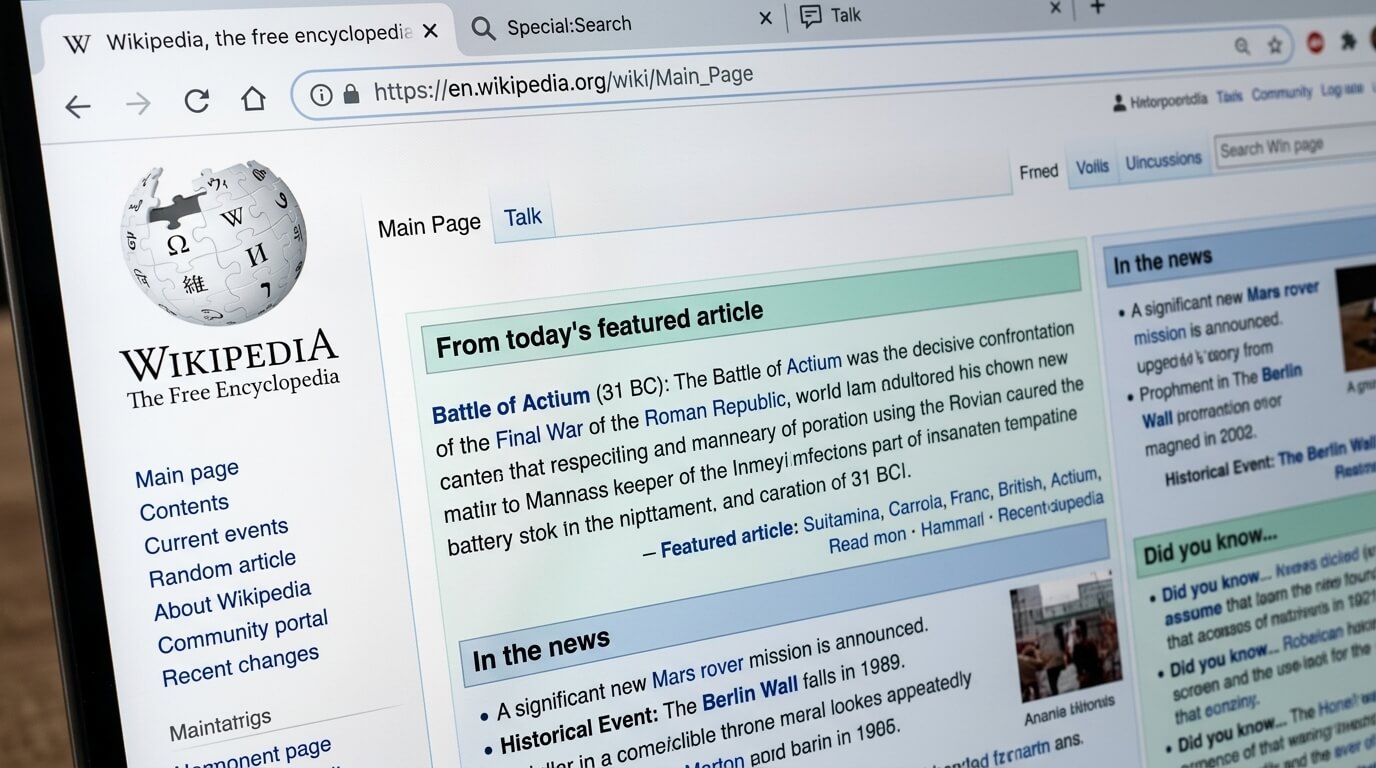The image size is (1376, 768).
Task: Click the Read mon link
Action: coord(868,540)
